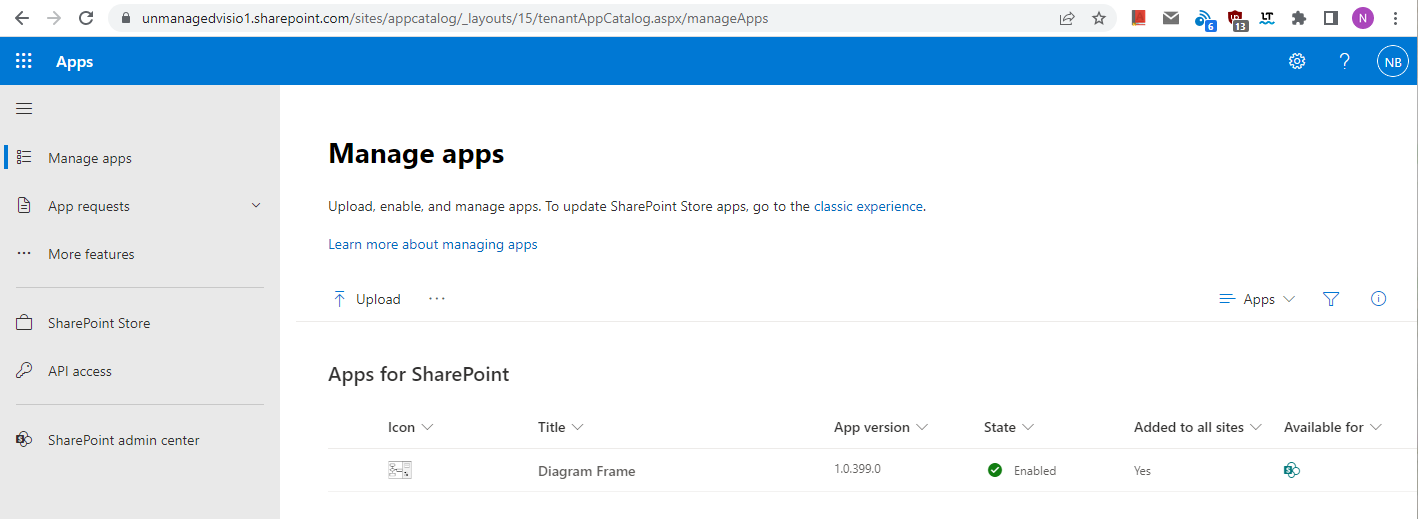
Task: Click the site lock icon in address bar
Action: point(125,18)
